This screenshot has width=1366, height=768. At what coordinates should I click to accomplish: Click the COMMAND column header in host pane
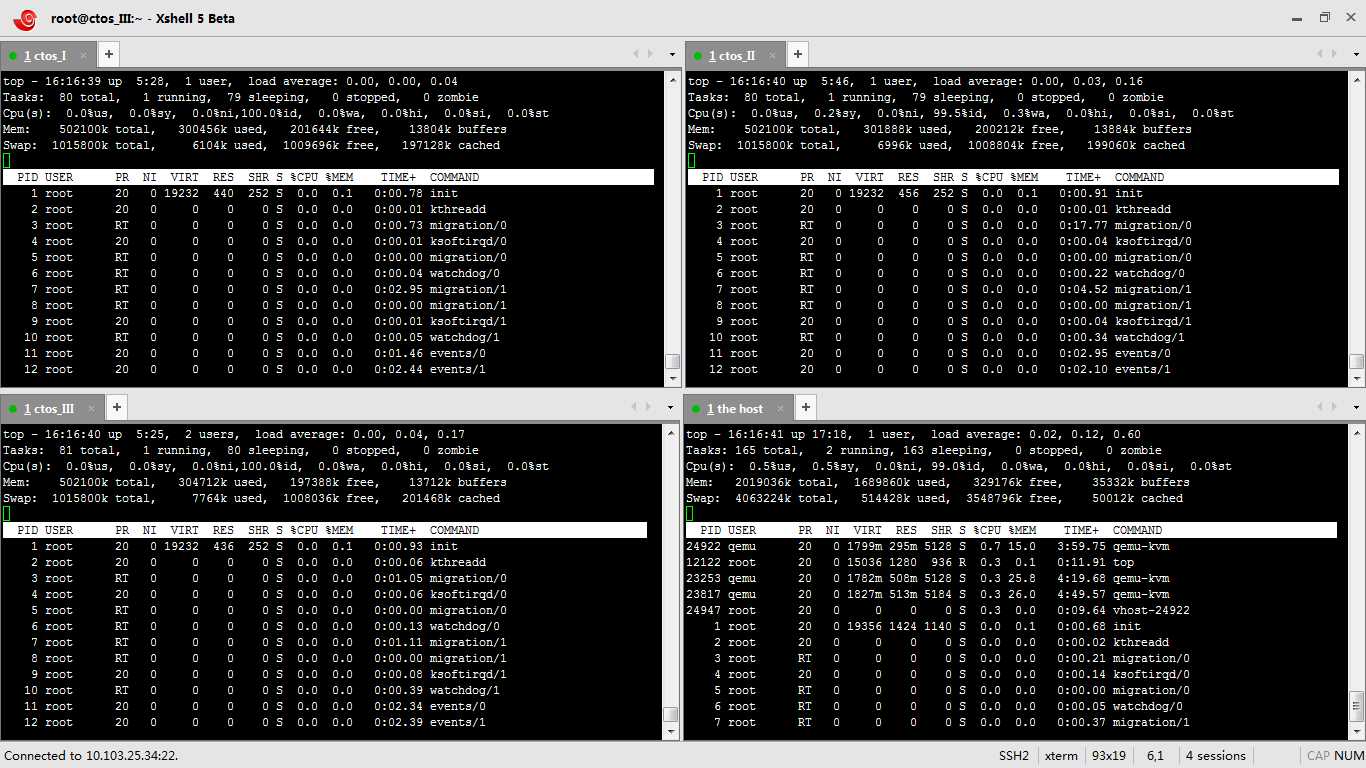[1137, 530]
